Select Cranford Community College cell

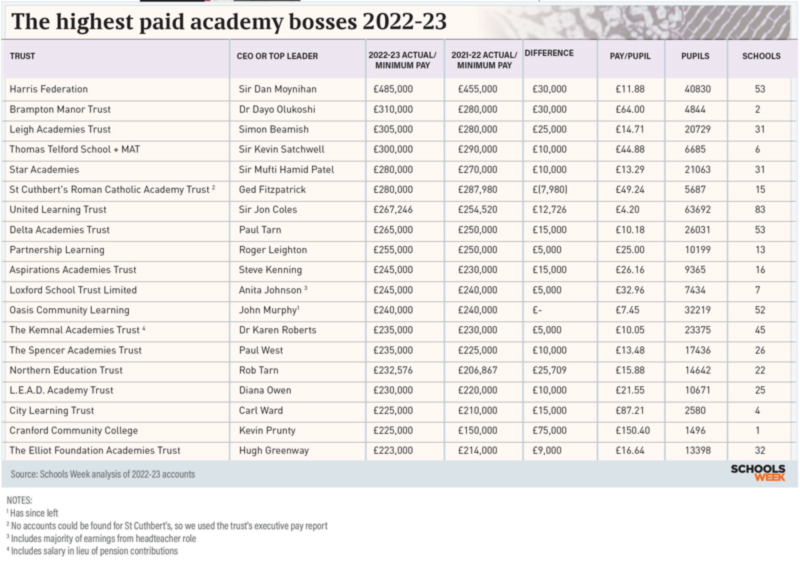click(x=73, y=430)
